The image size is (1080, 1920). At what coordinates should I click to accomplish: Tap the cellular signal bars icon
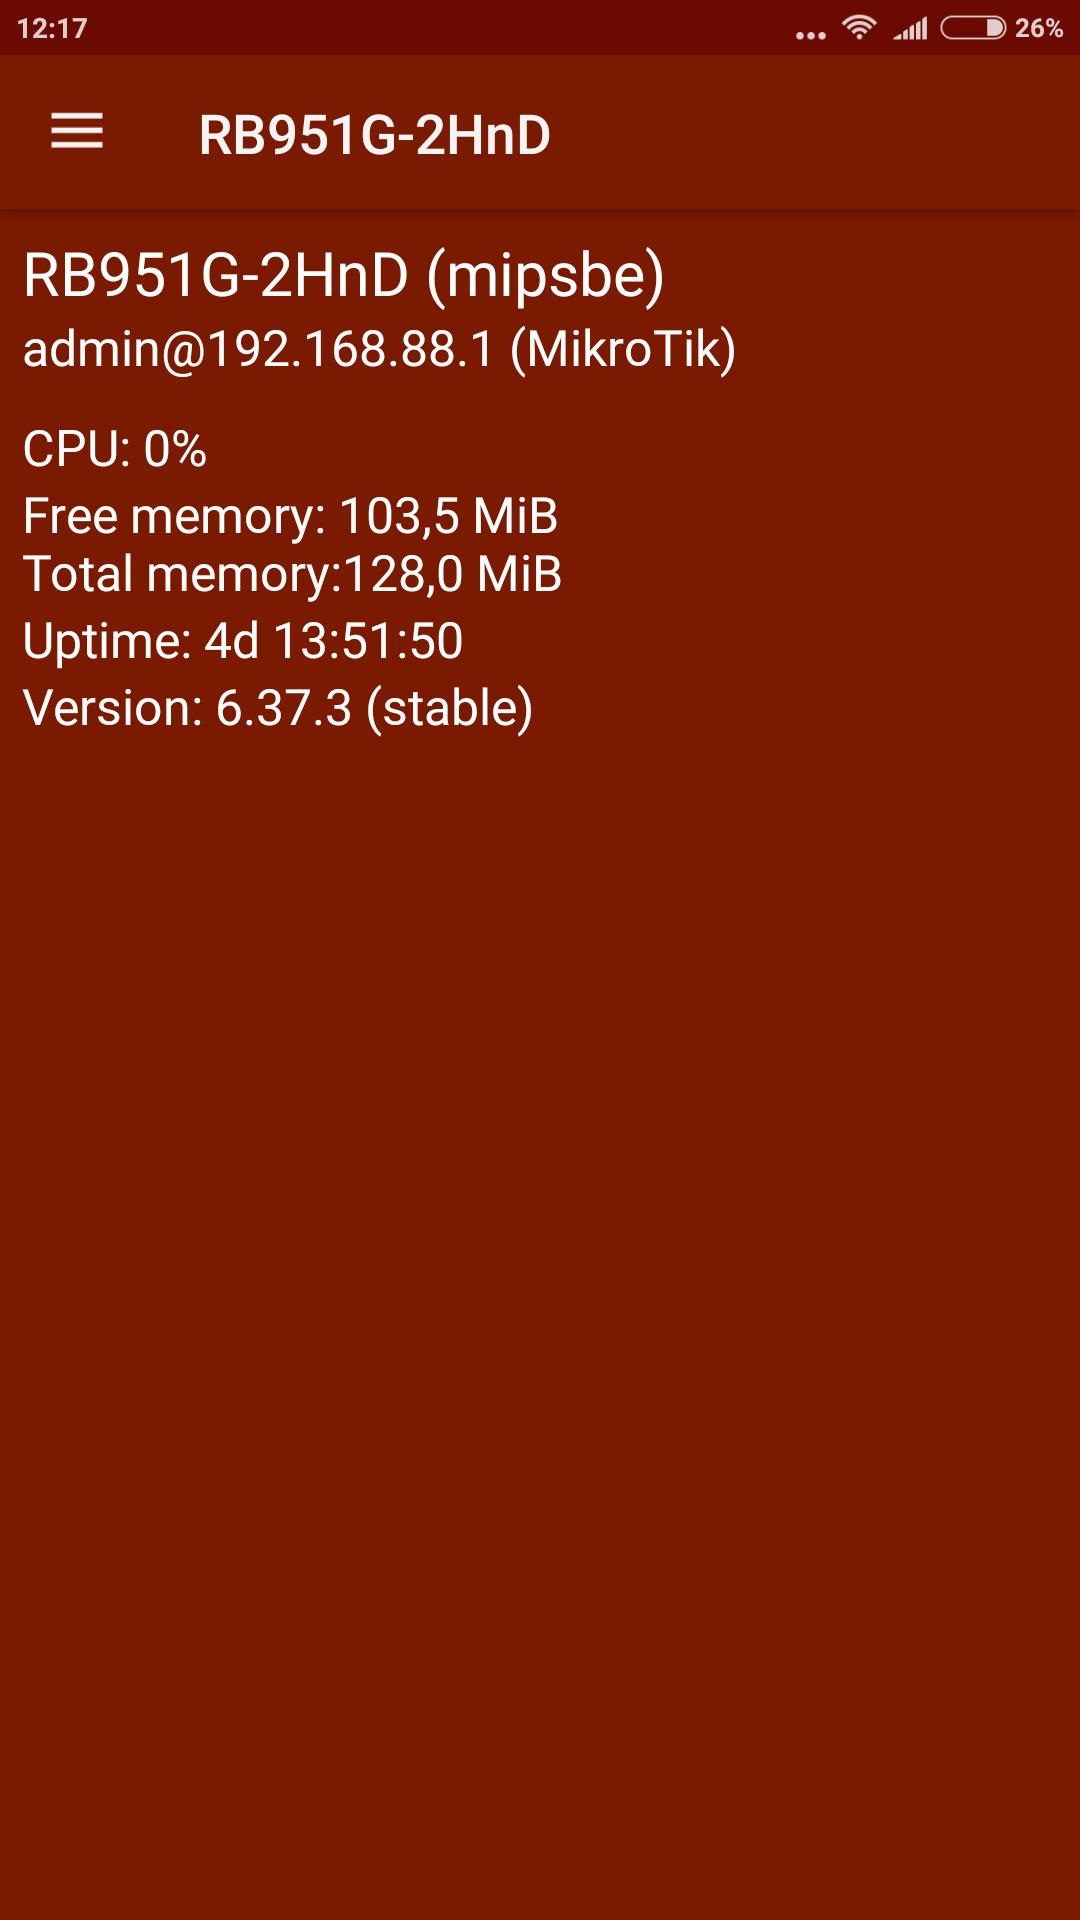911,28
